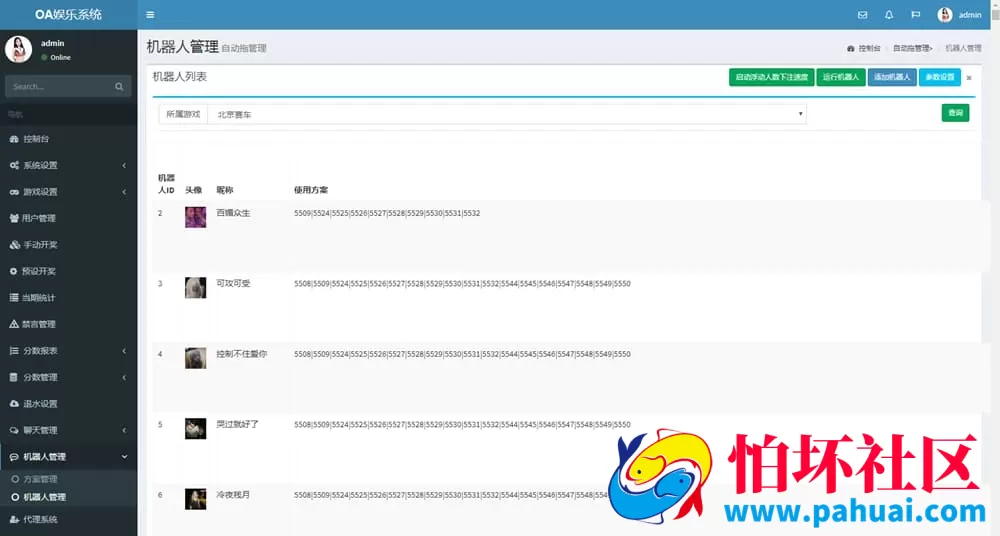Open 禁言管理 in the sidebar
This screenshot has width=1000, height=536.
coord(40,324)
